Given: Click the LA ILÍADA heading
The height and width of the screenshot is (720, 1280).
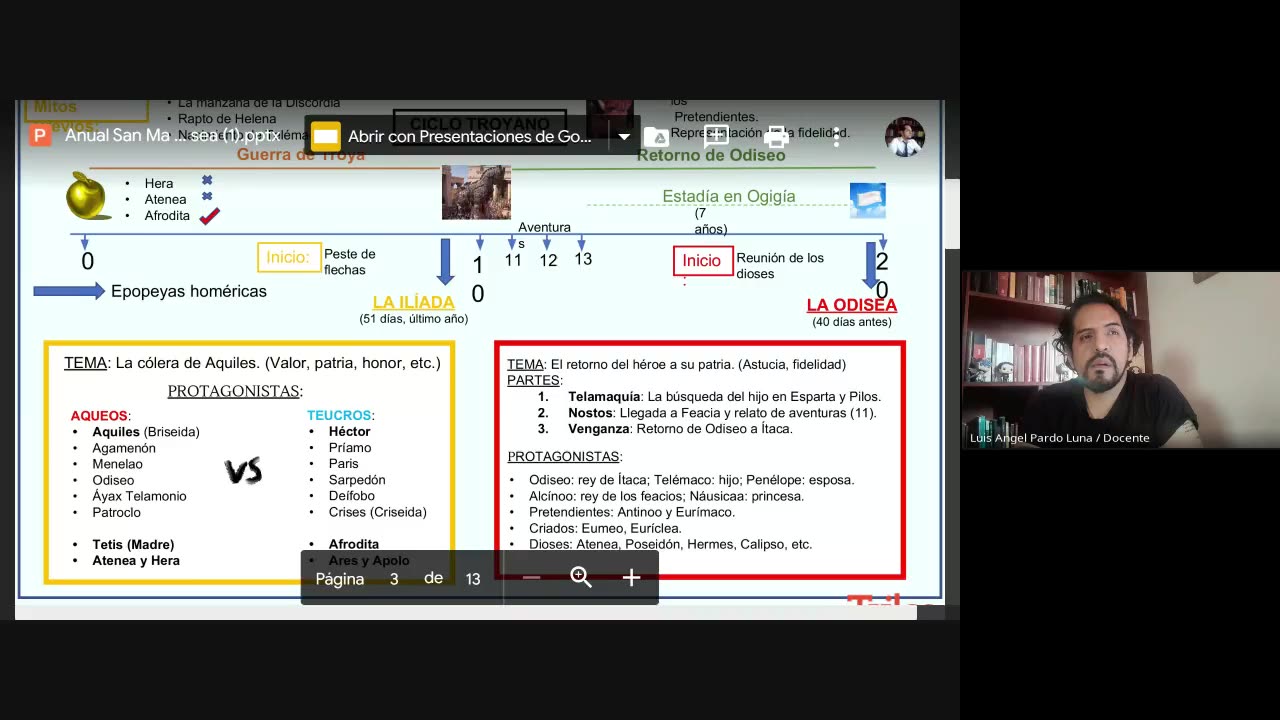Looking at the screenshot, I should (413, 302).
